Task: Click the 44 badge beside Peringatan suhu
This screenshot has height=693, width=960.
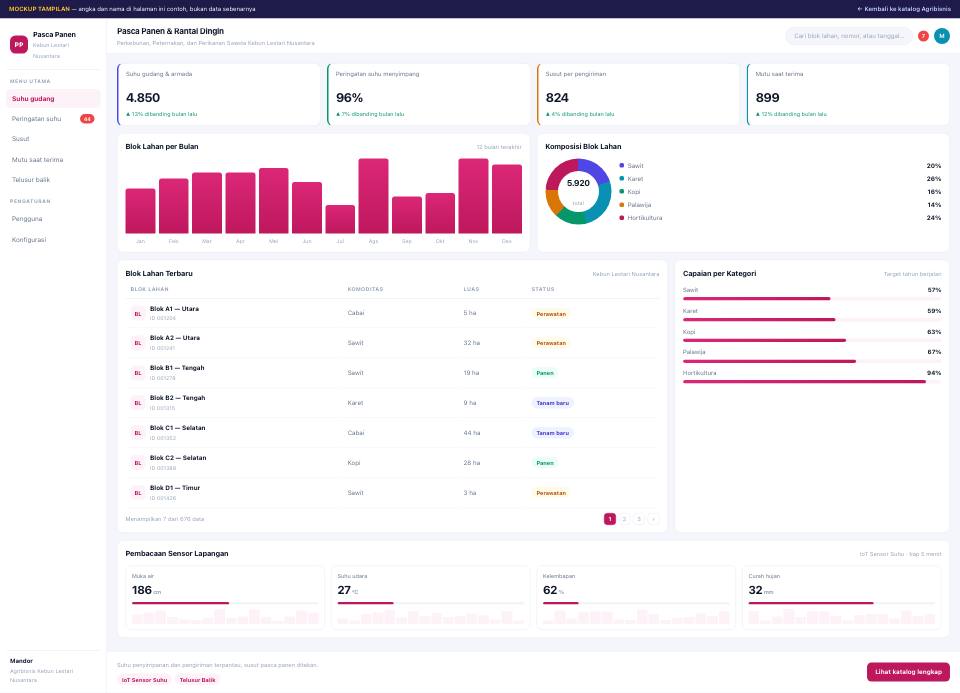Action: (87, 119)
